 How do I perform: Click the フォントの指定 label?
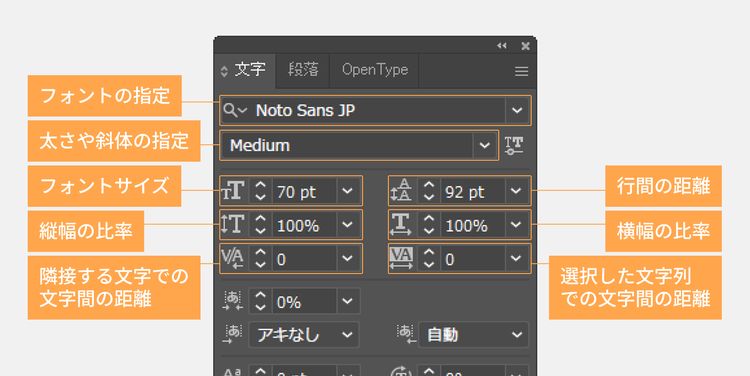click(x=105, y=96)
